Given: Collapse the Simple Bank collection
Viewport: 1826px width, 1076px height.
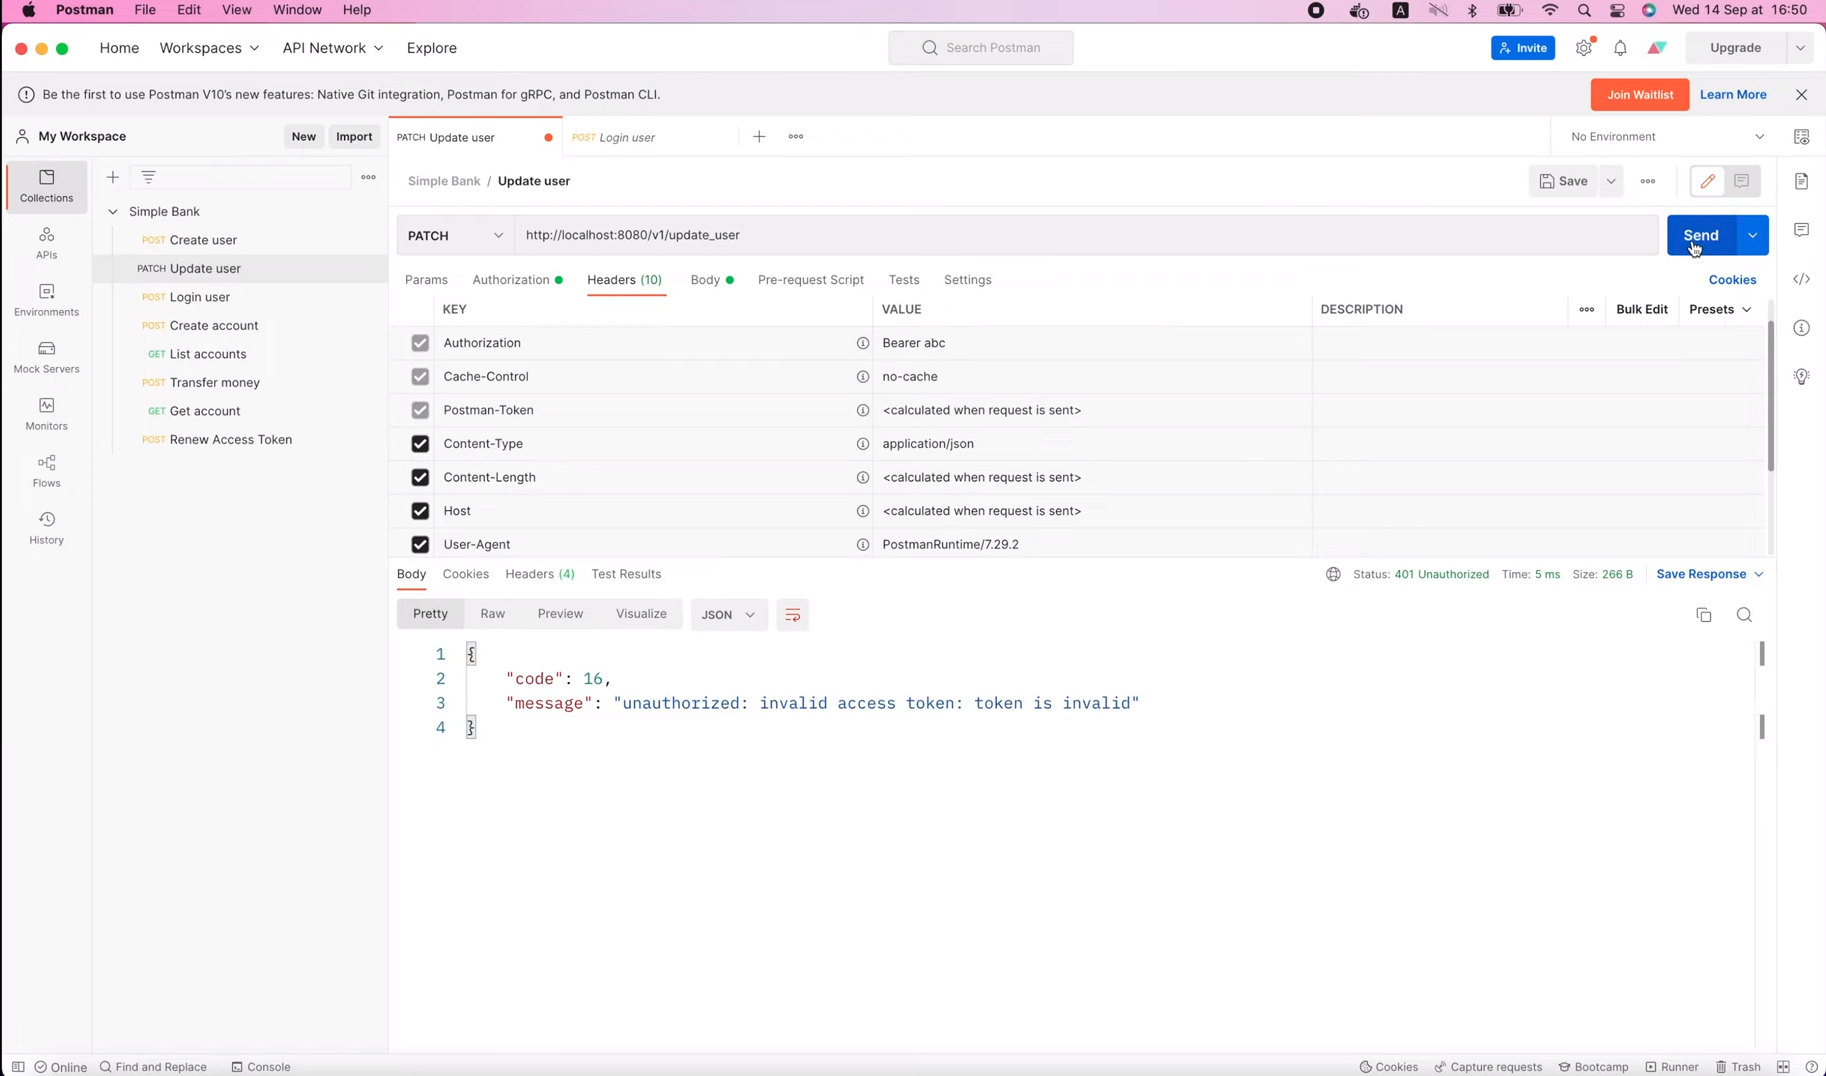Looking at the screenshot, I should [x=113, y=212].
